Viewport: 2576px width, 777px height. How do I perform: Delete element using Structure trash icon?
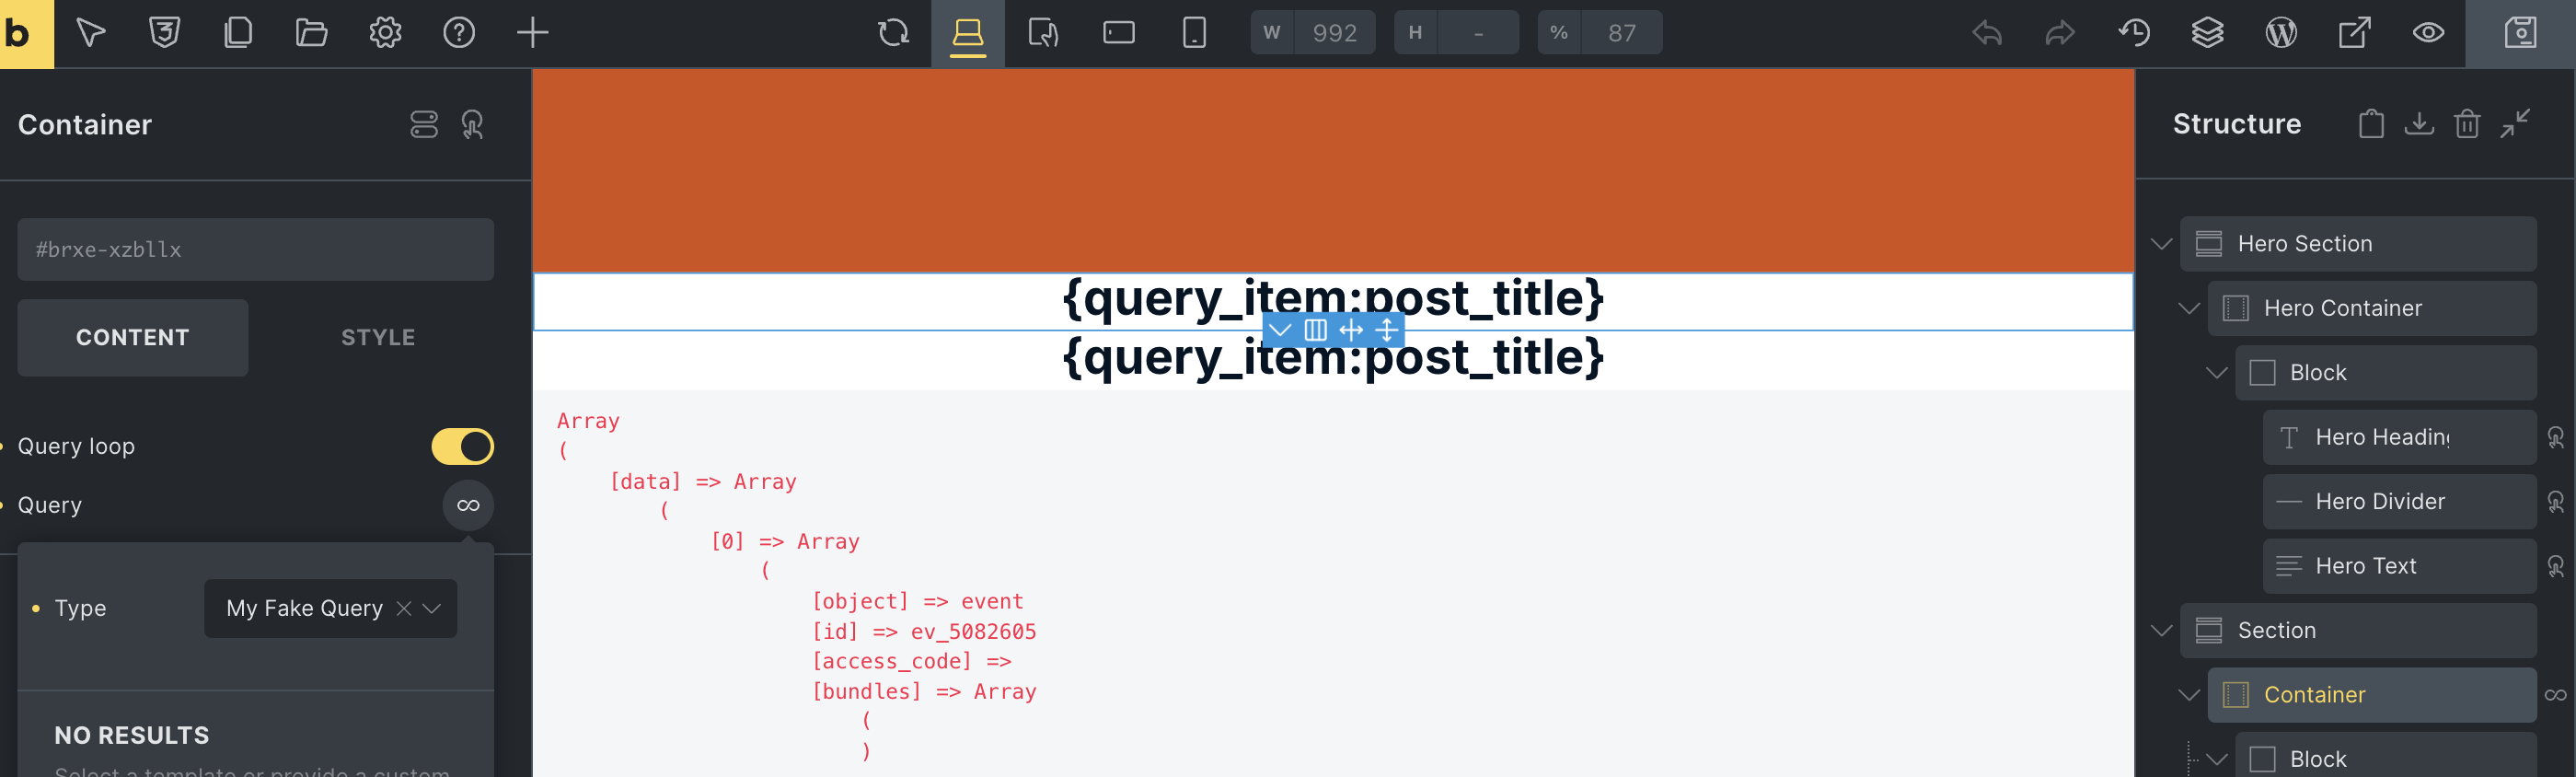pyautogui.click(x=2467, y=124)
